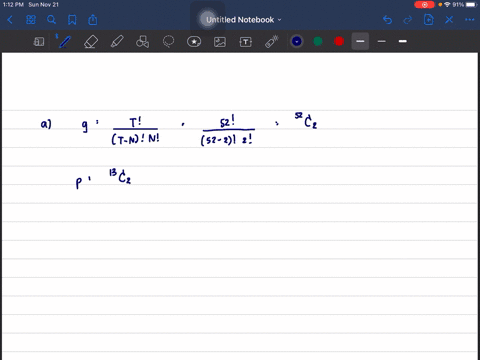The width and height of the screenshot is (480, 360).
Task: Undo the last stroke
Action: point(387,20)
